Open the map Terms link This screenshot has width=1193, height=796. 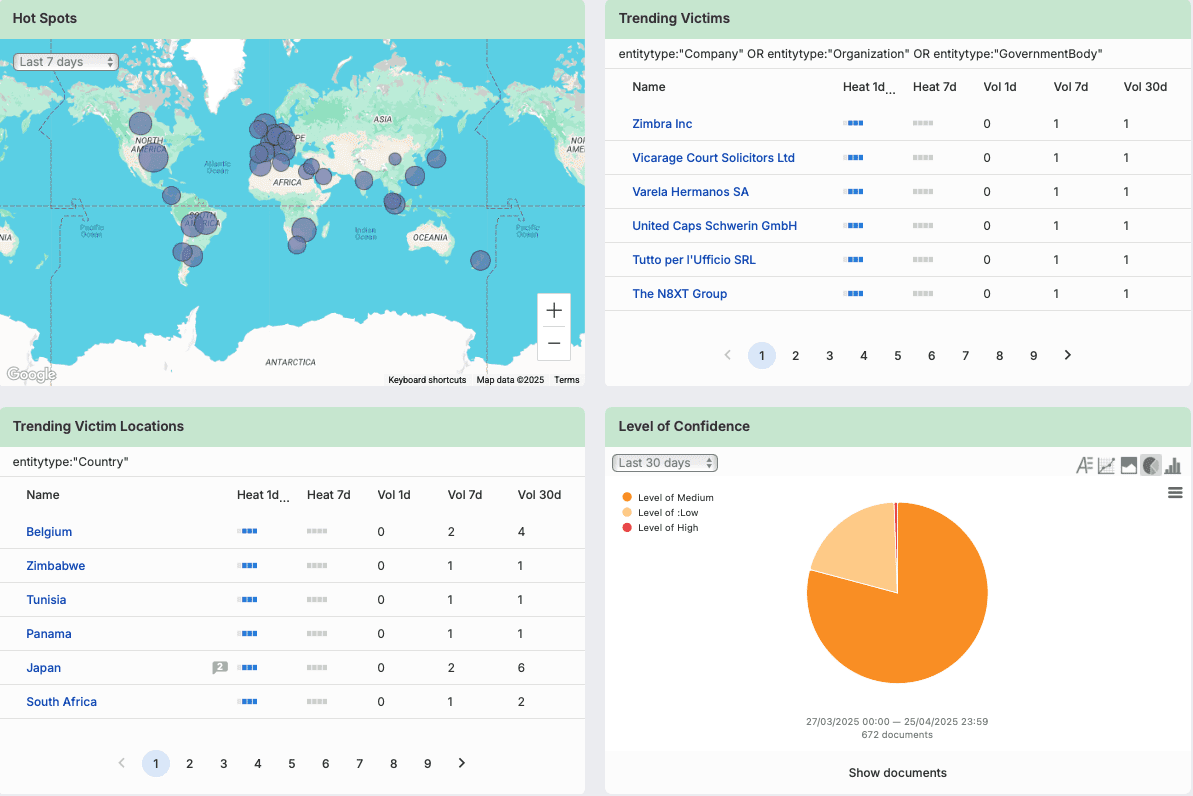click(567, 380)
